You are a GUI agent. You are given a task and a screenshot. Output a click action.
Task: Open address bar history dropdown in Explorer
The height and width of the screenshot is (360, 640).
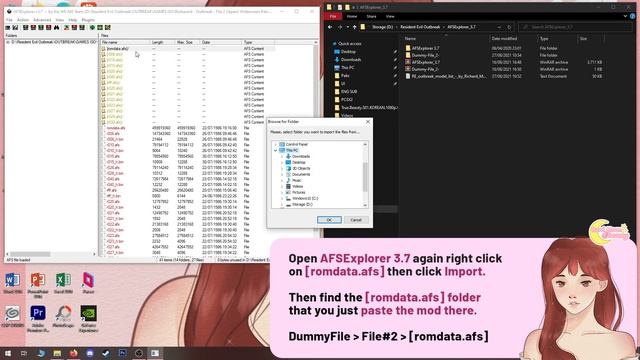499,27
